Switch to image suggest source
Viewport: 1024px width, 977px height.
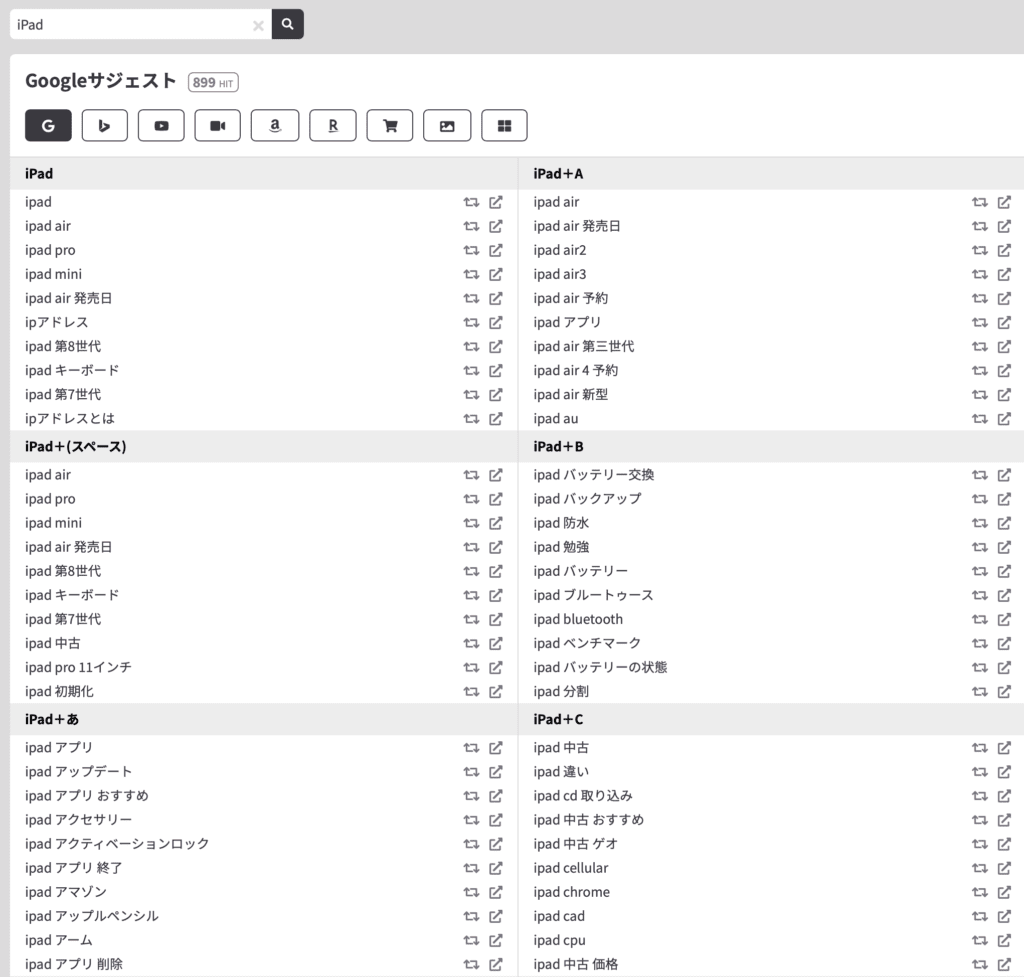(x=447, y=125)
